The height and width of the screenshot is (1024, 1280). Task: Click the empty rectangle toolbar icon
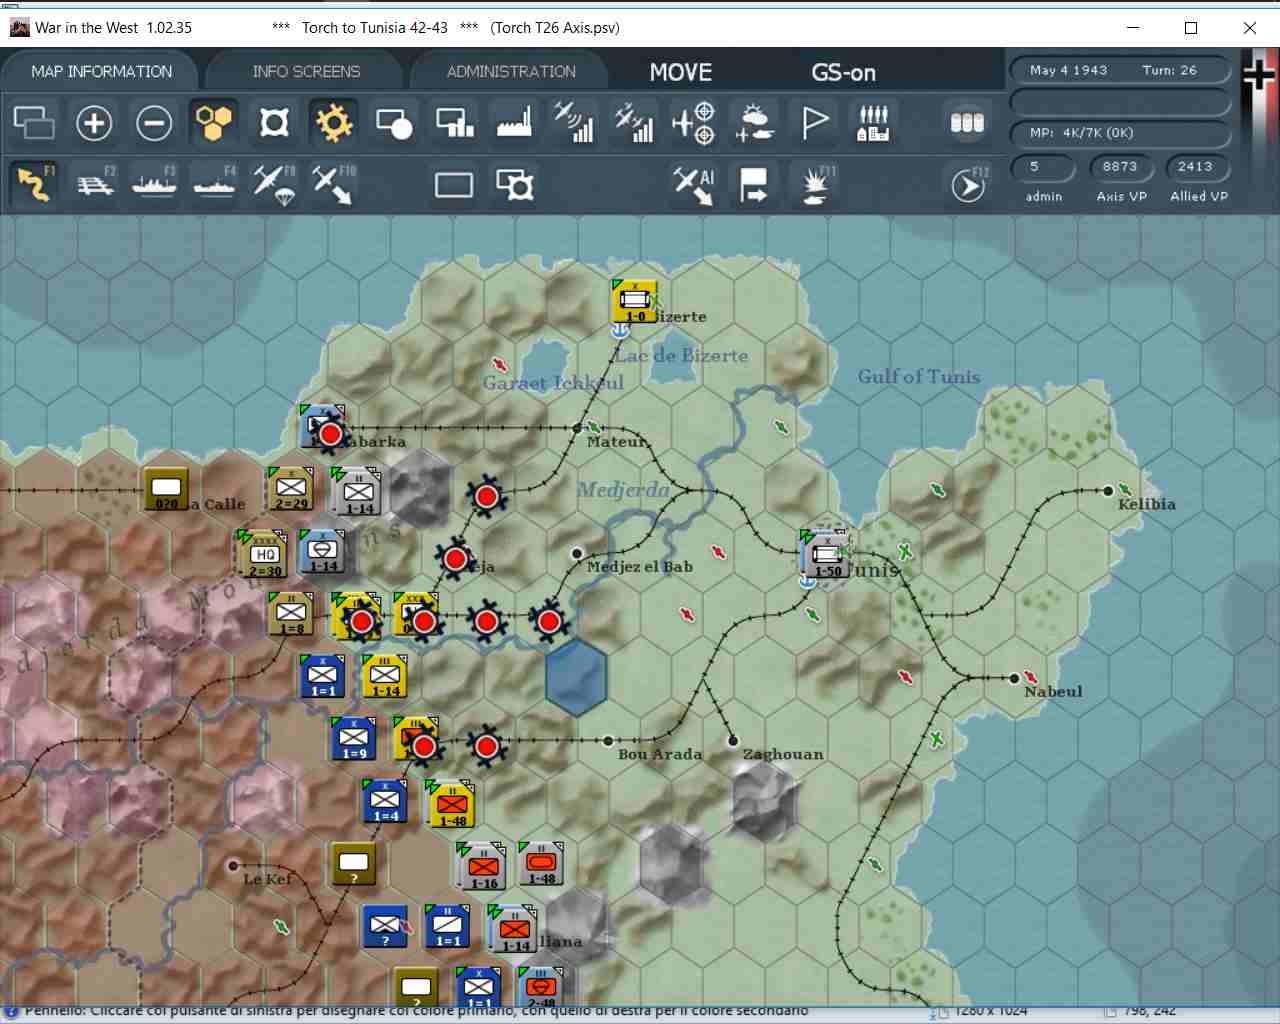tap(454, 184)
